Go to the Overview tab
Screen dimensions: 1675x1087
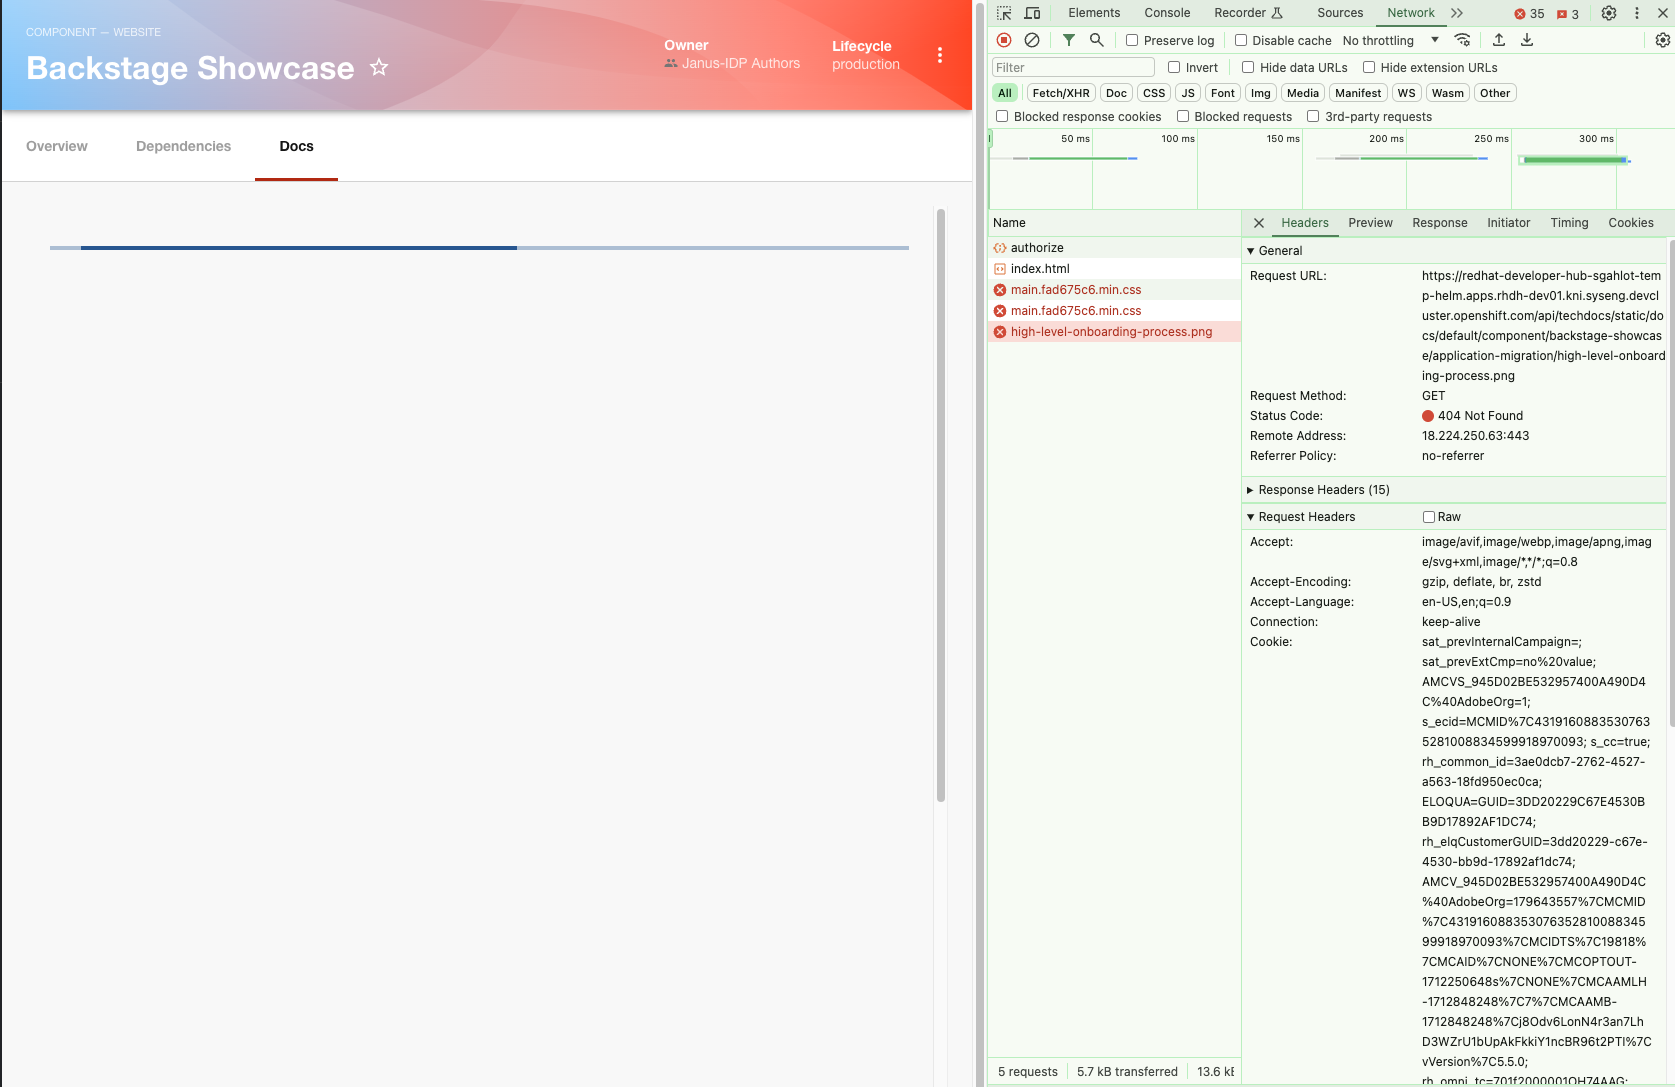coord(57,146)
